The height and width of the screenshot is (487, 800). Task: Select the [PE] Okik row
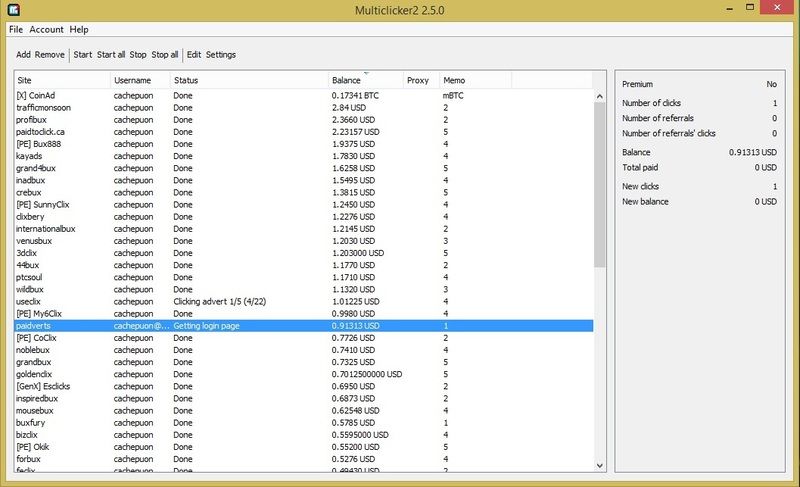[x=304, y=447]
